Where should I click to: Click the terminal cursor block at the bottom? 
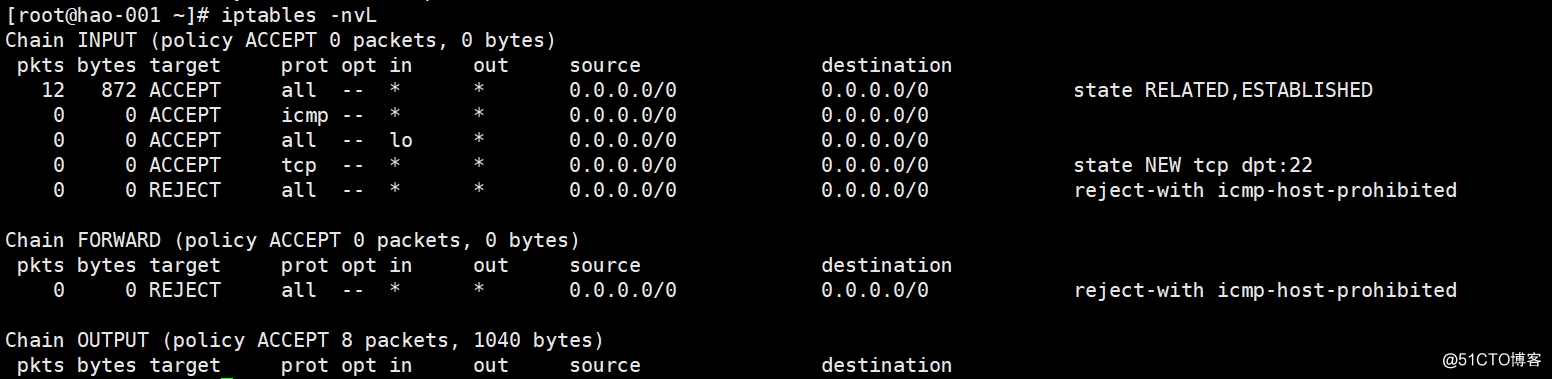[227, 377]
